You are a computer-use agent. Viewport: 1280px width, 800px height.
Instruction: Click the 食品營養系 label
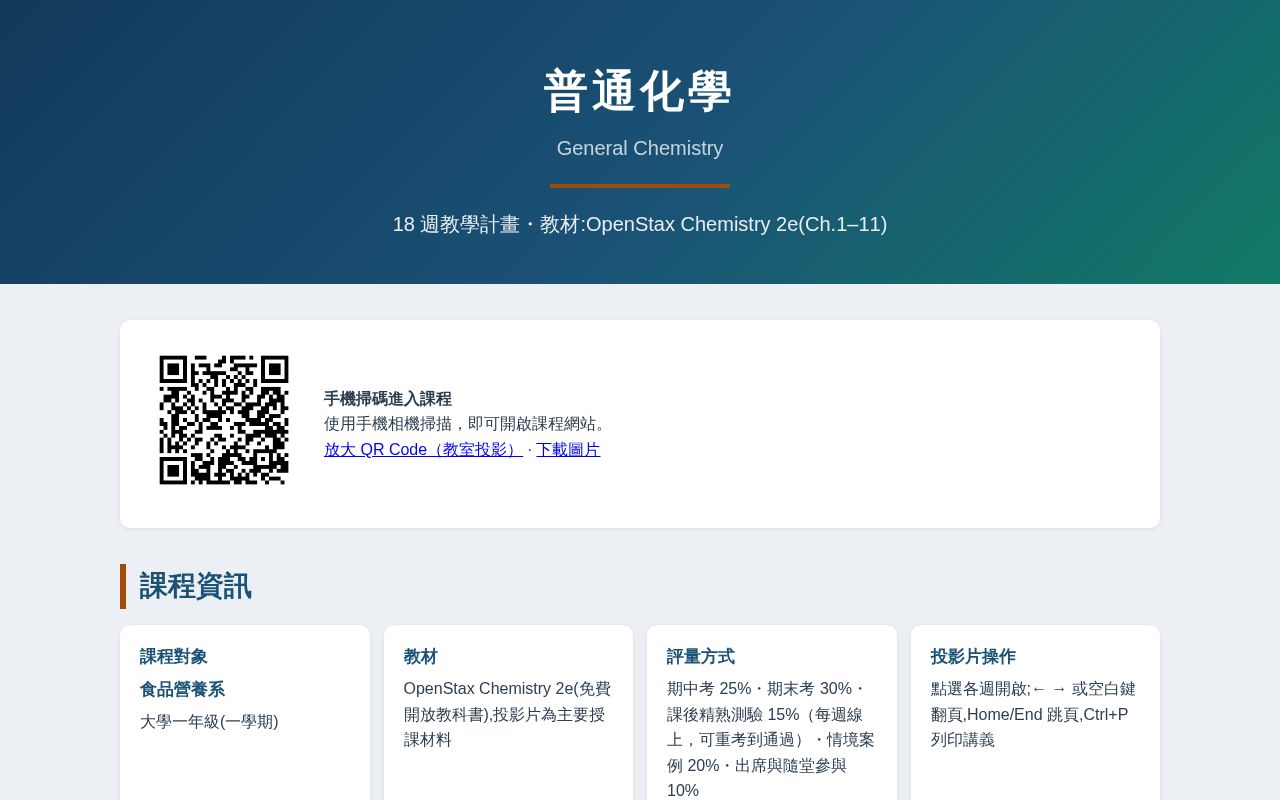pos(182,690)
